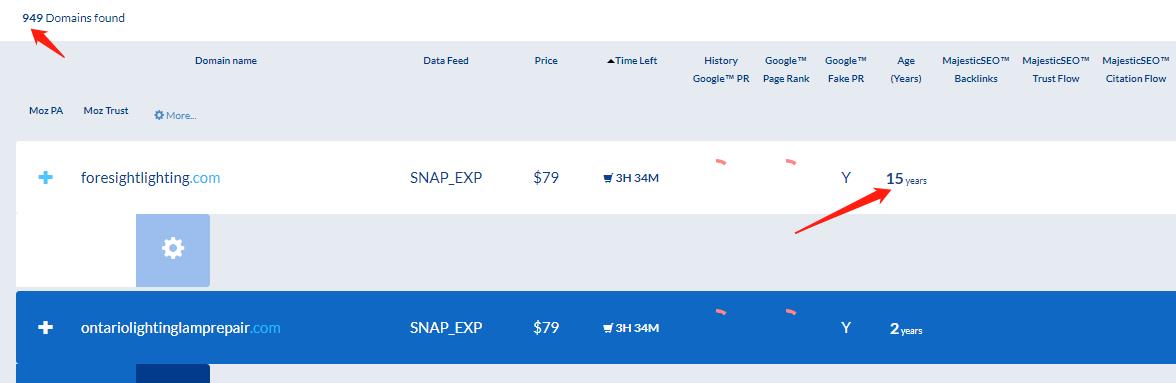The image size is (1176, 383).
Task: Click loading spinner under History Google PR, first row
Action: coord(721,161)
